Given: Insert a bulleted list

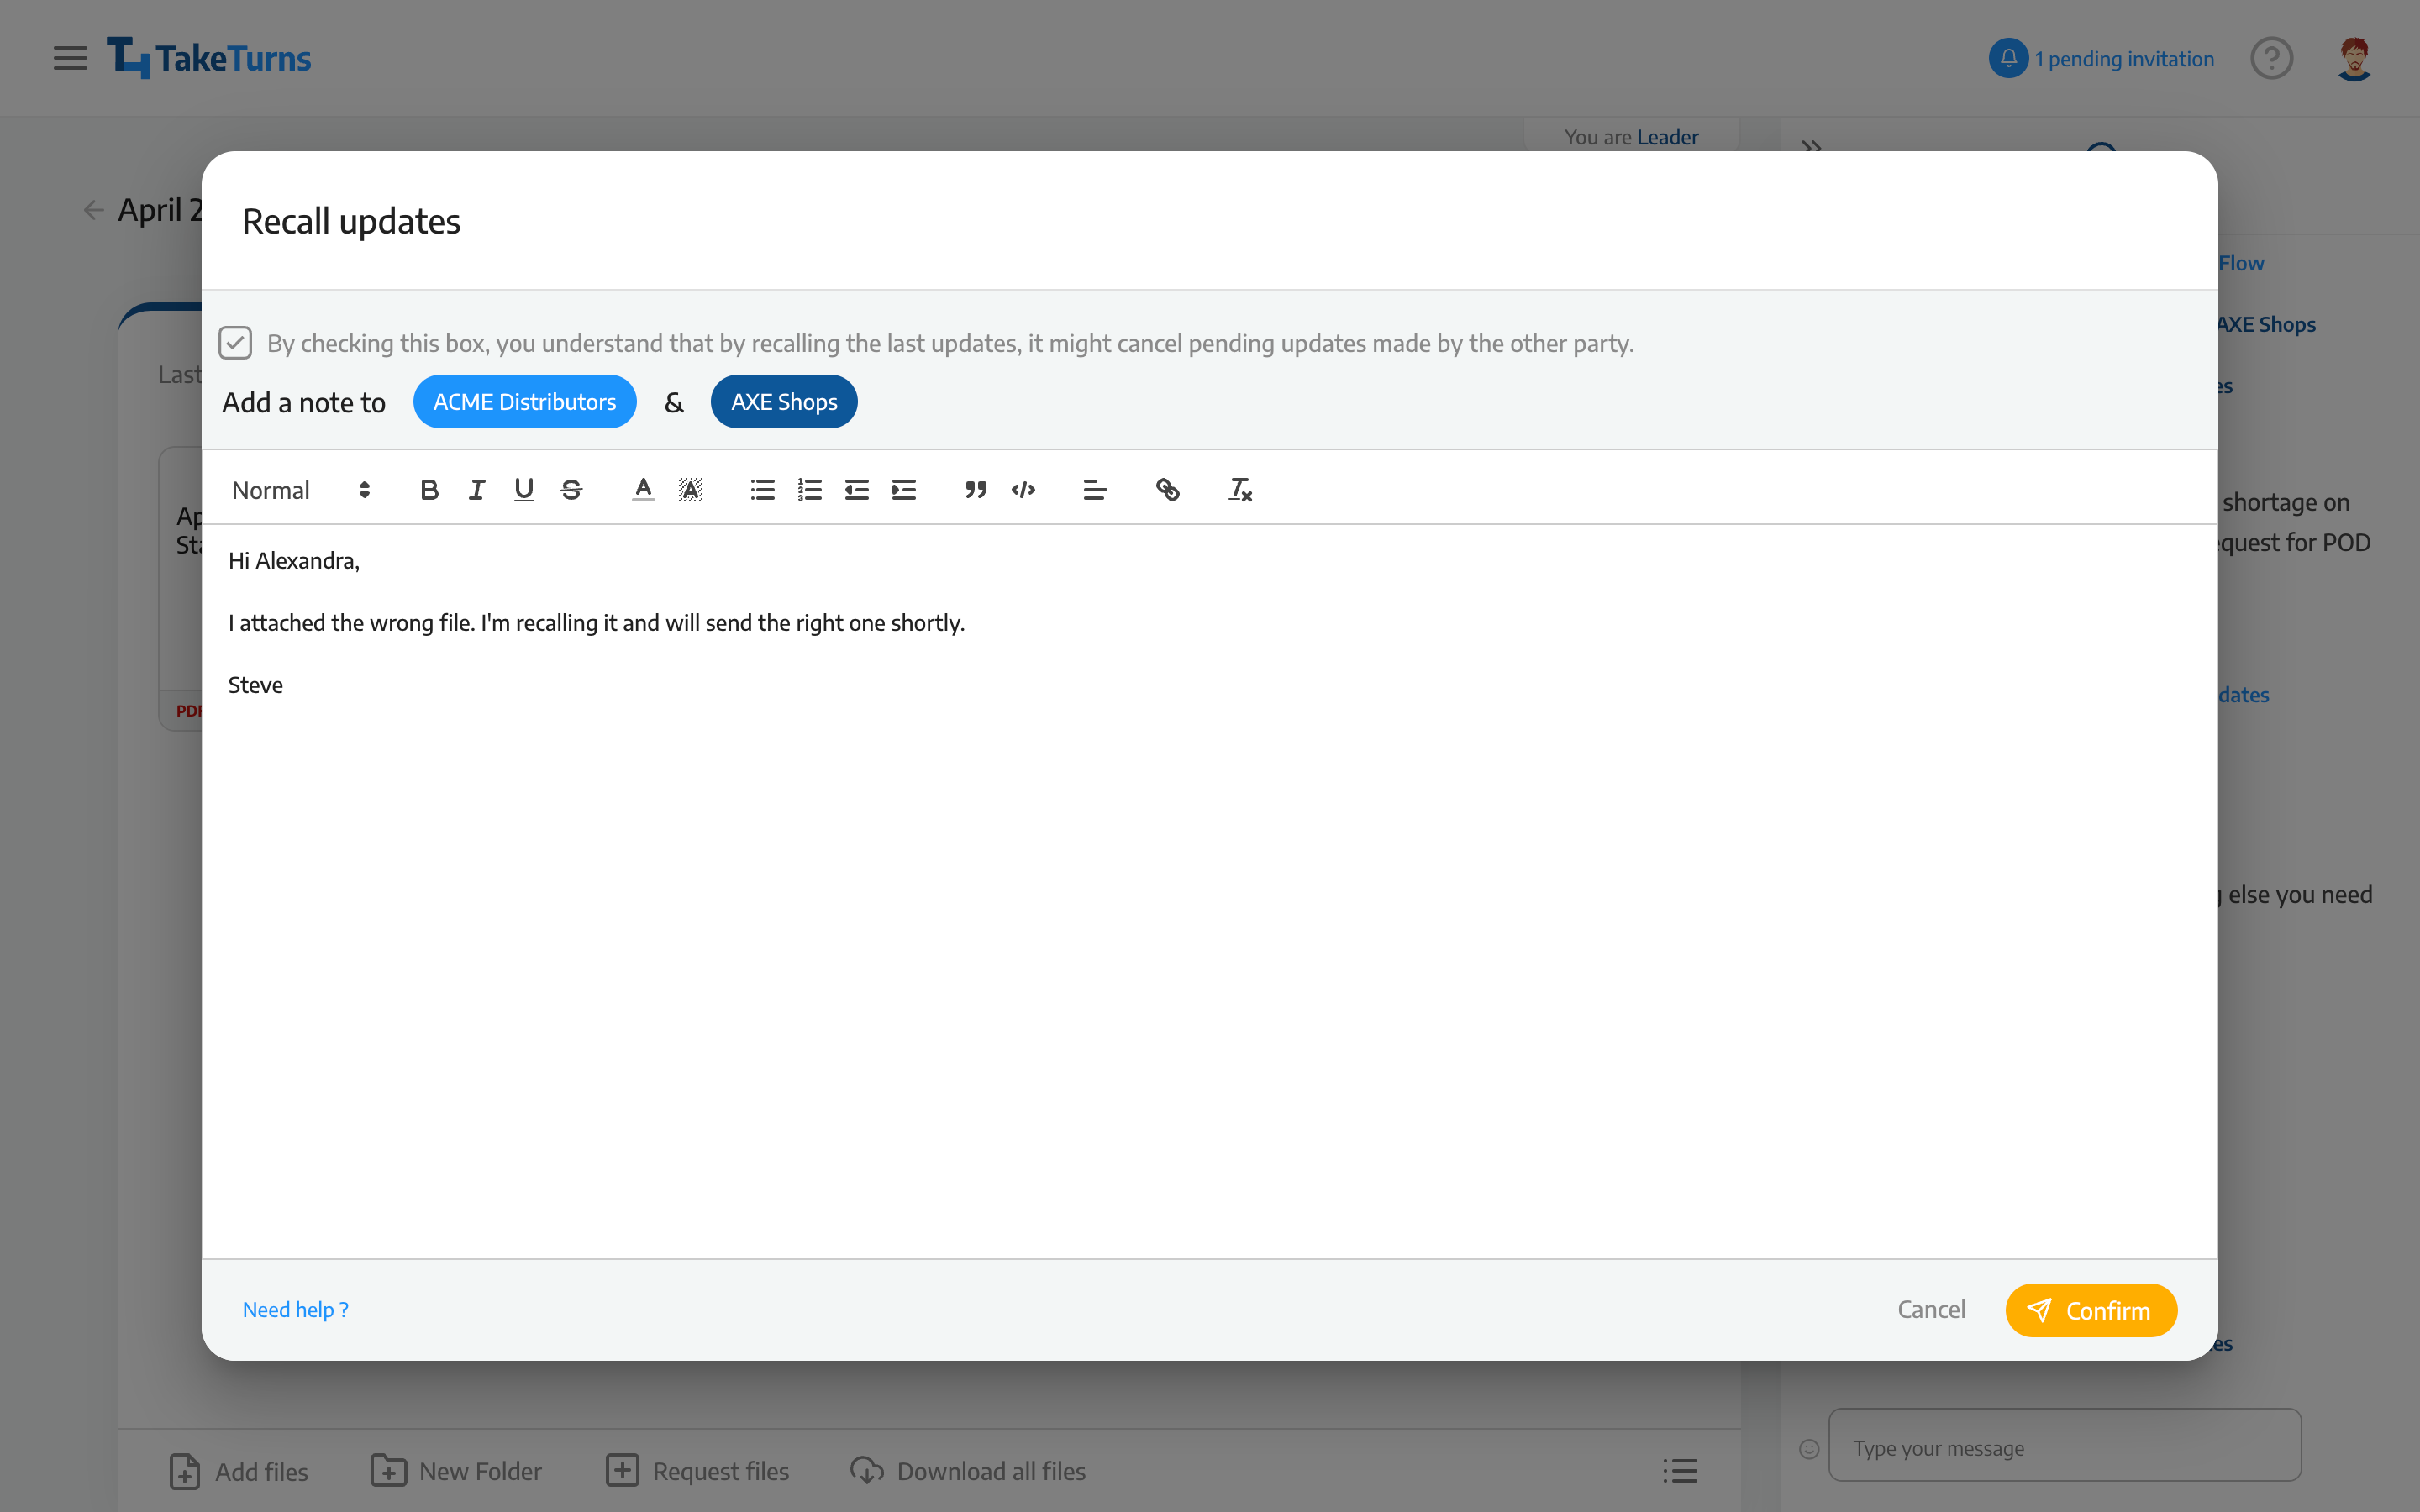Looking at the screenshot, I should (762, 490).
